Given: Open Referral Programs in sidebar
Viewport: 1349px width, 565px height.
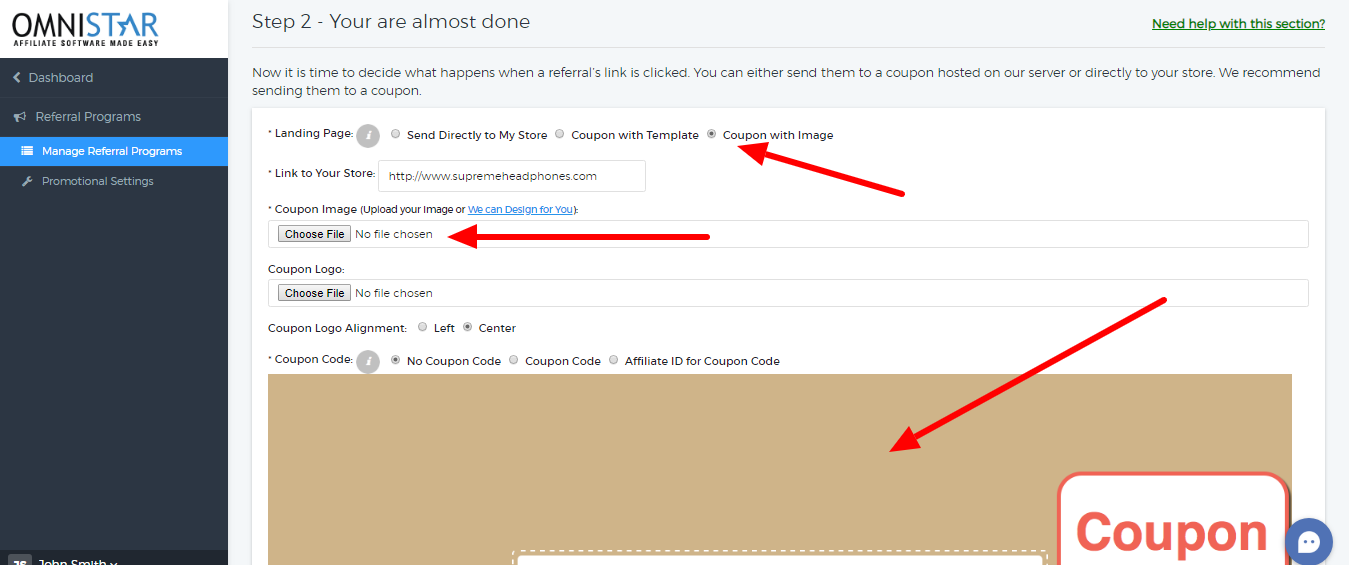Looking at the screenshot, I should (x=114, y=117).
